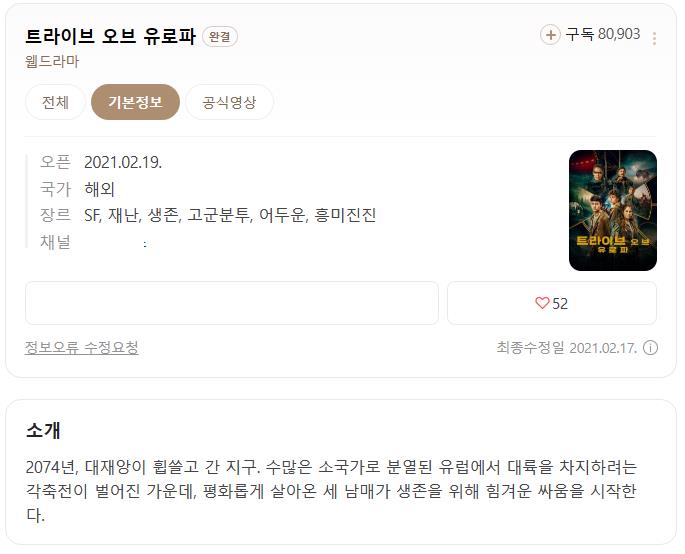Screen dimensions: 685x554
Task: Click the 소개 section heading
Action: point(43,430)
